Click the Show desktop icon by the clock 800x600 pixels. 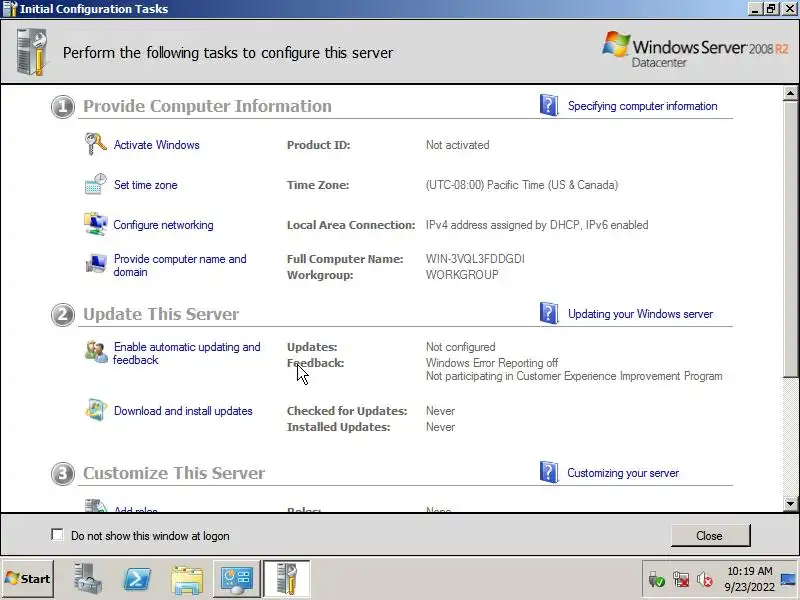(788, 579)
